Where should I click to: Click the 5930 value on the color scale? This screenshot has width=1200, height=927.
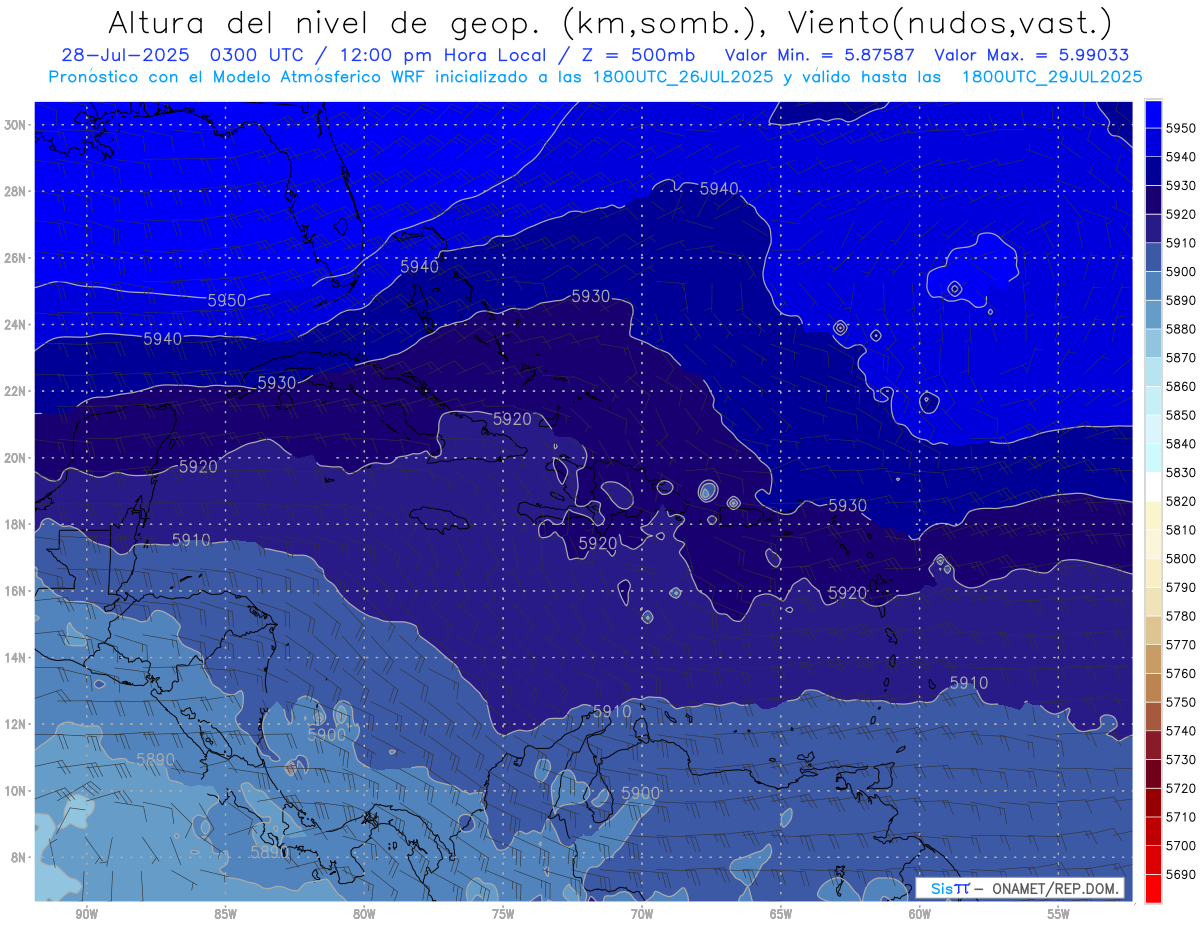[x=1181, y=186]
